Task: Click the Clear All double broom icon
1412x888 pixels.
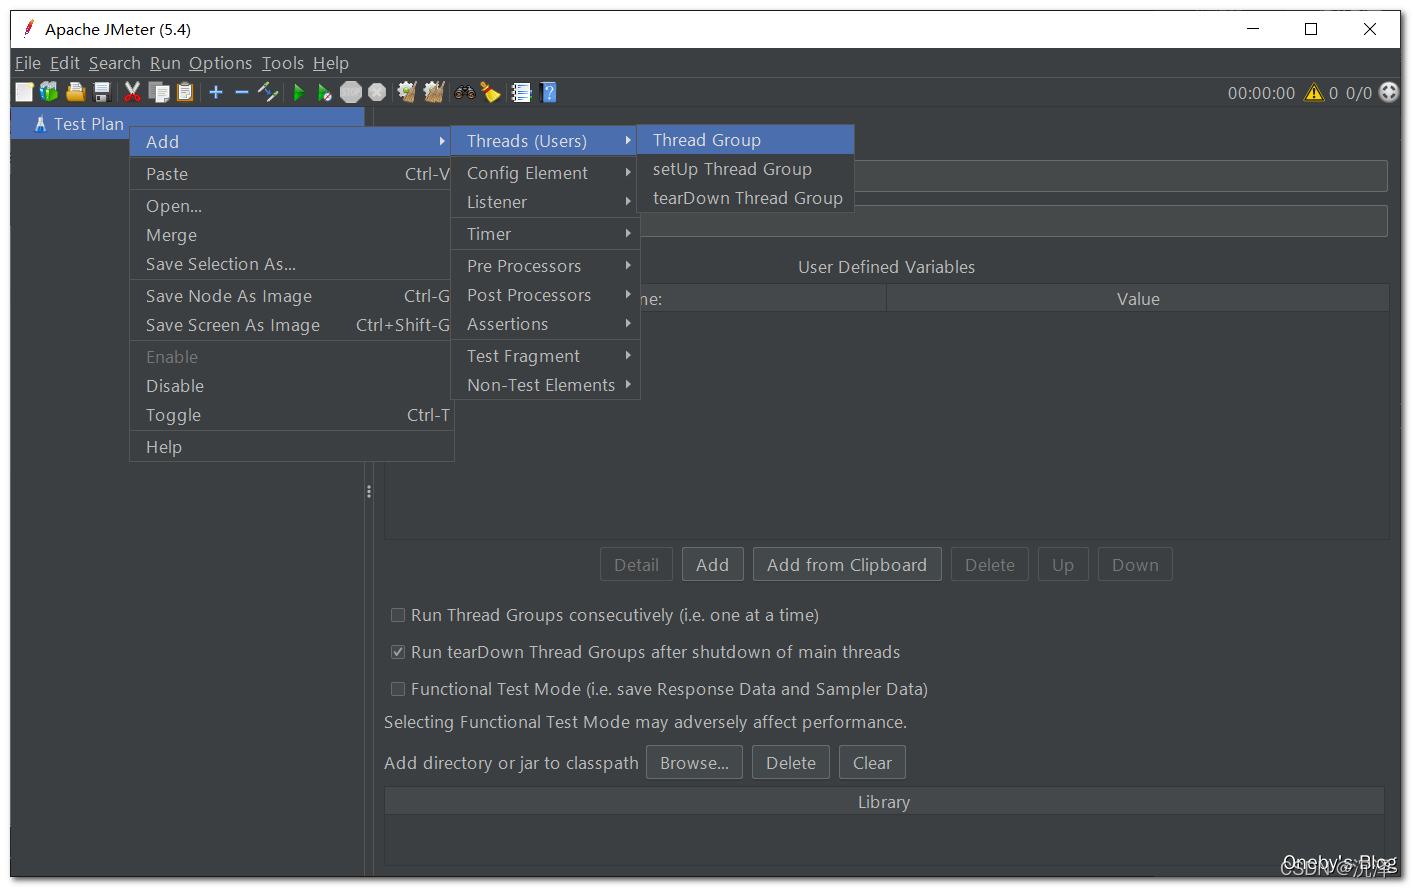Action: [x=433, y=92]
